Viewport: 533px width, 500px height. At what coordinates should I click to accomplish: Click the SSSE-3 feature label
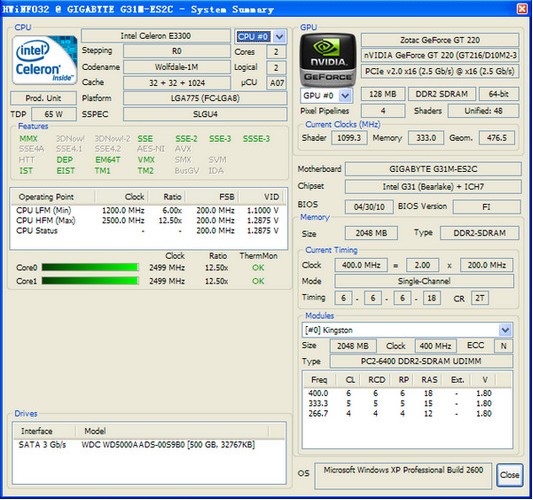256,139
